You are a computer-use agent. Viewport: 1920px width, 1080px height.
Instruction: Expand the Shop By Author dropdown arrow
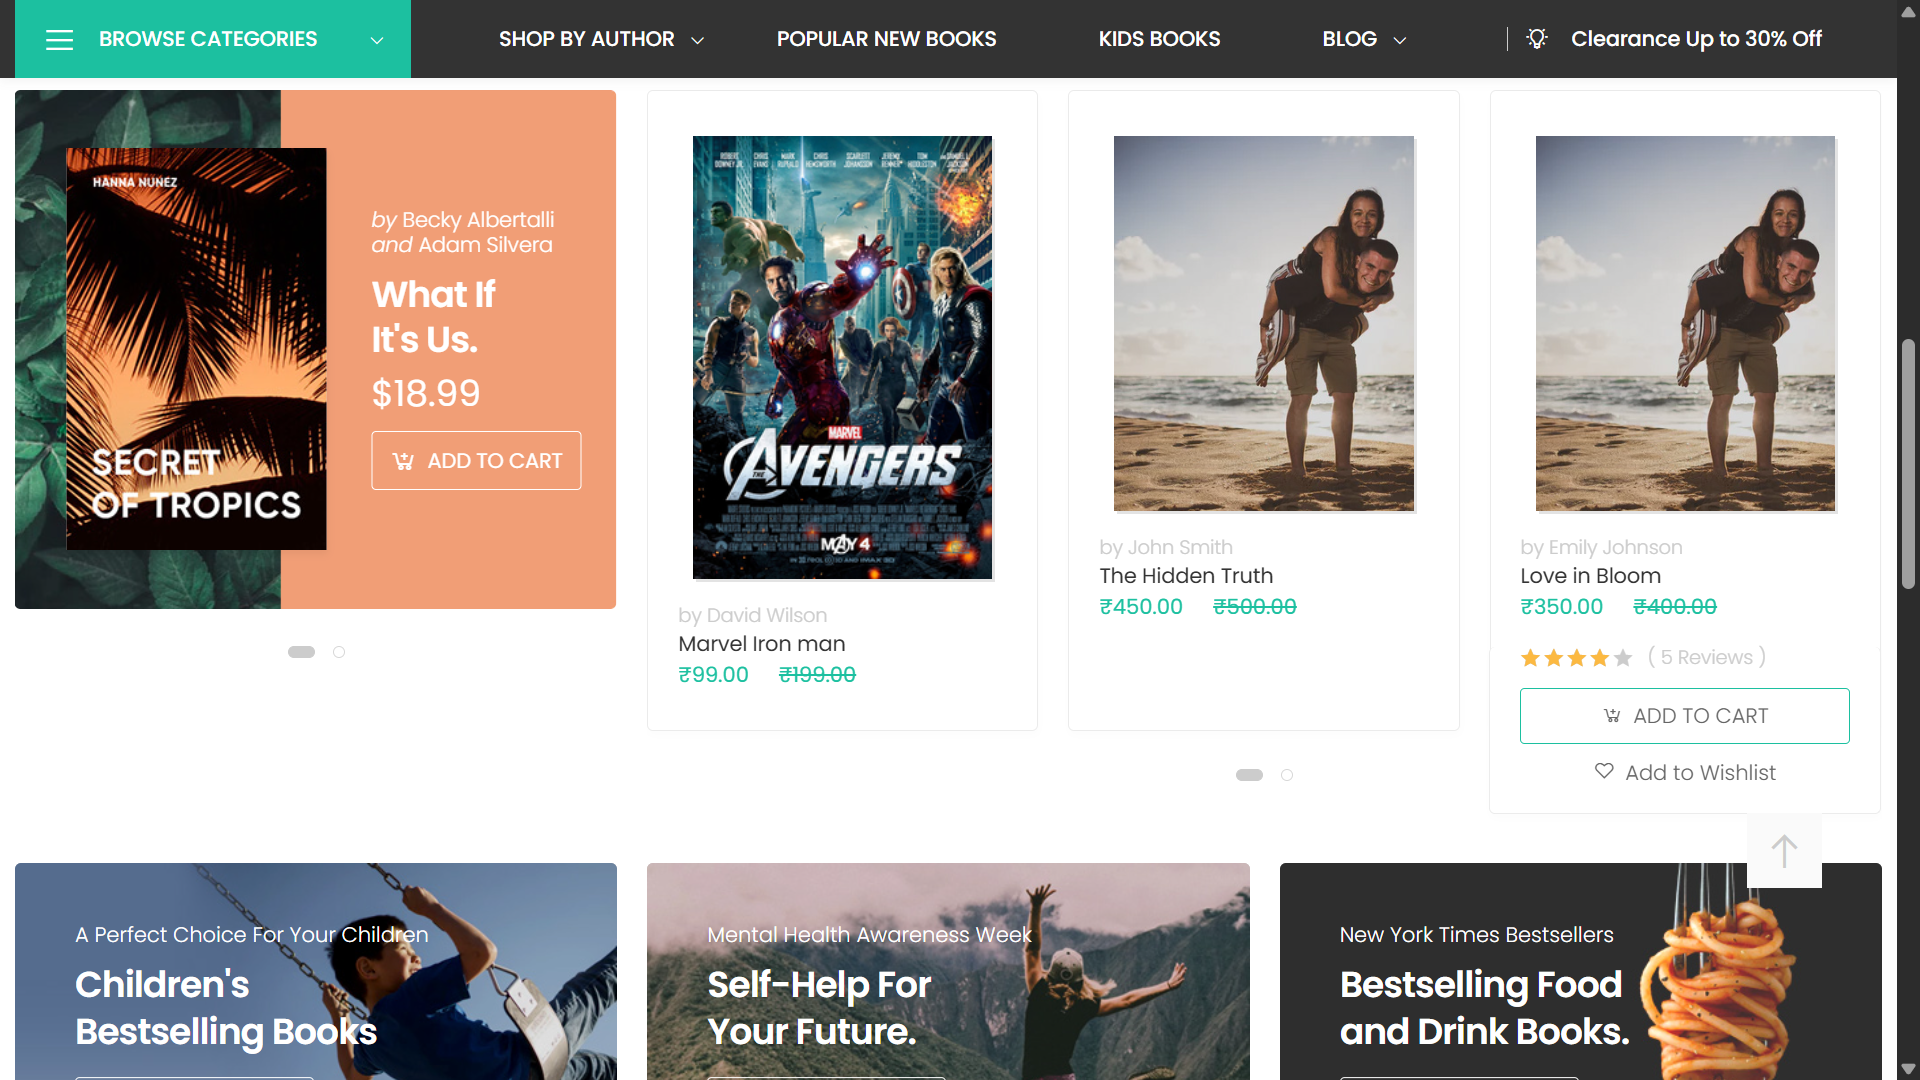pyautogui.click(x=698, y=40)
